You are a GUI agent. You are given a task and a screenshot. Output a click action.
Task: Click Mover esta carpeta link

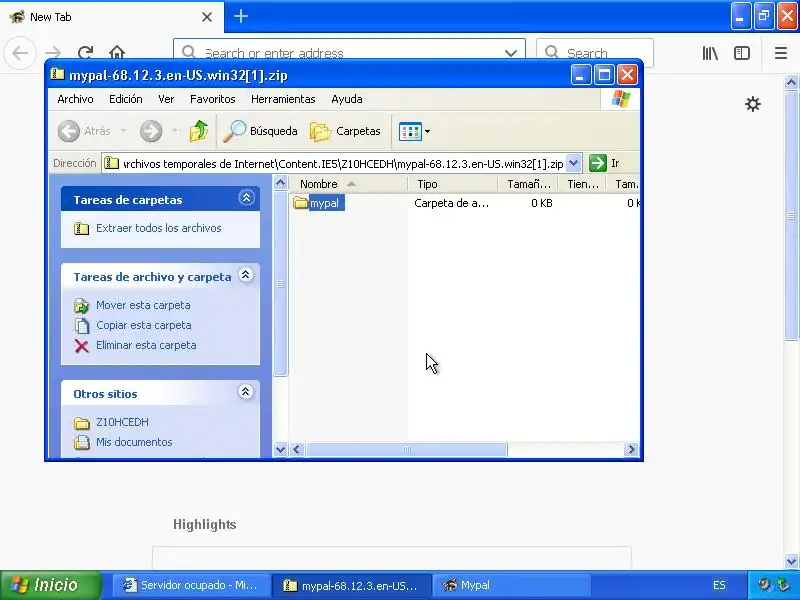click(143, 305)
